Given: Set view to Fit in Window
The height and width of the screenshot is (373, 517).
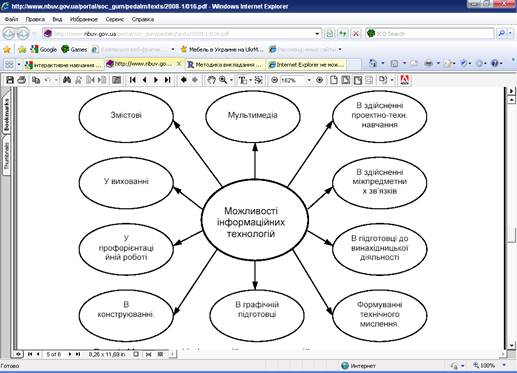Looking at the screenshot, I should [346, 80].
